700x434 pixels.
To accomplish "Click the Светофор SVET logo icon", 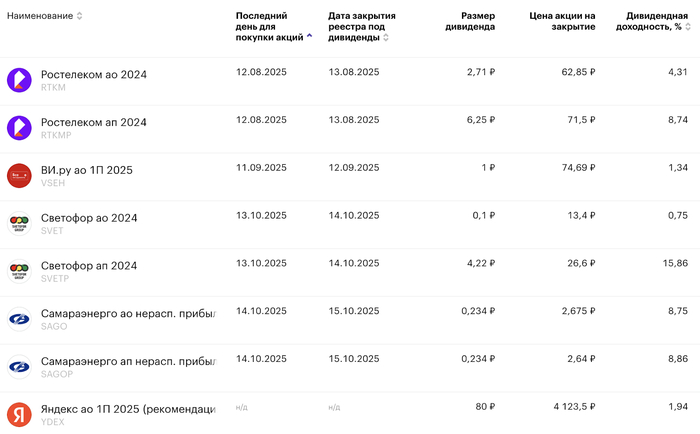I will (20, 224).
